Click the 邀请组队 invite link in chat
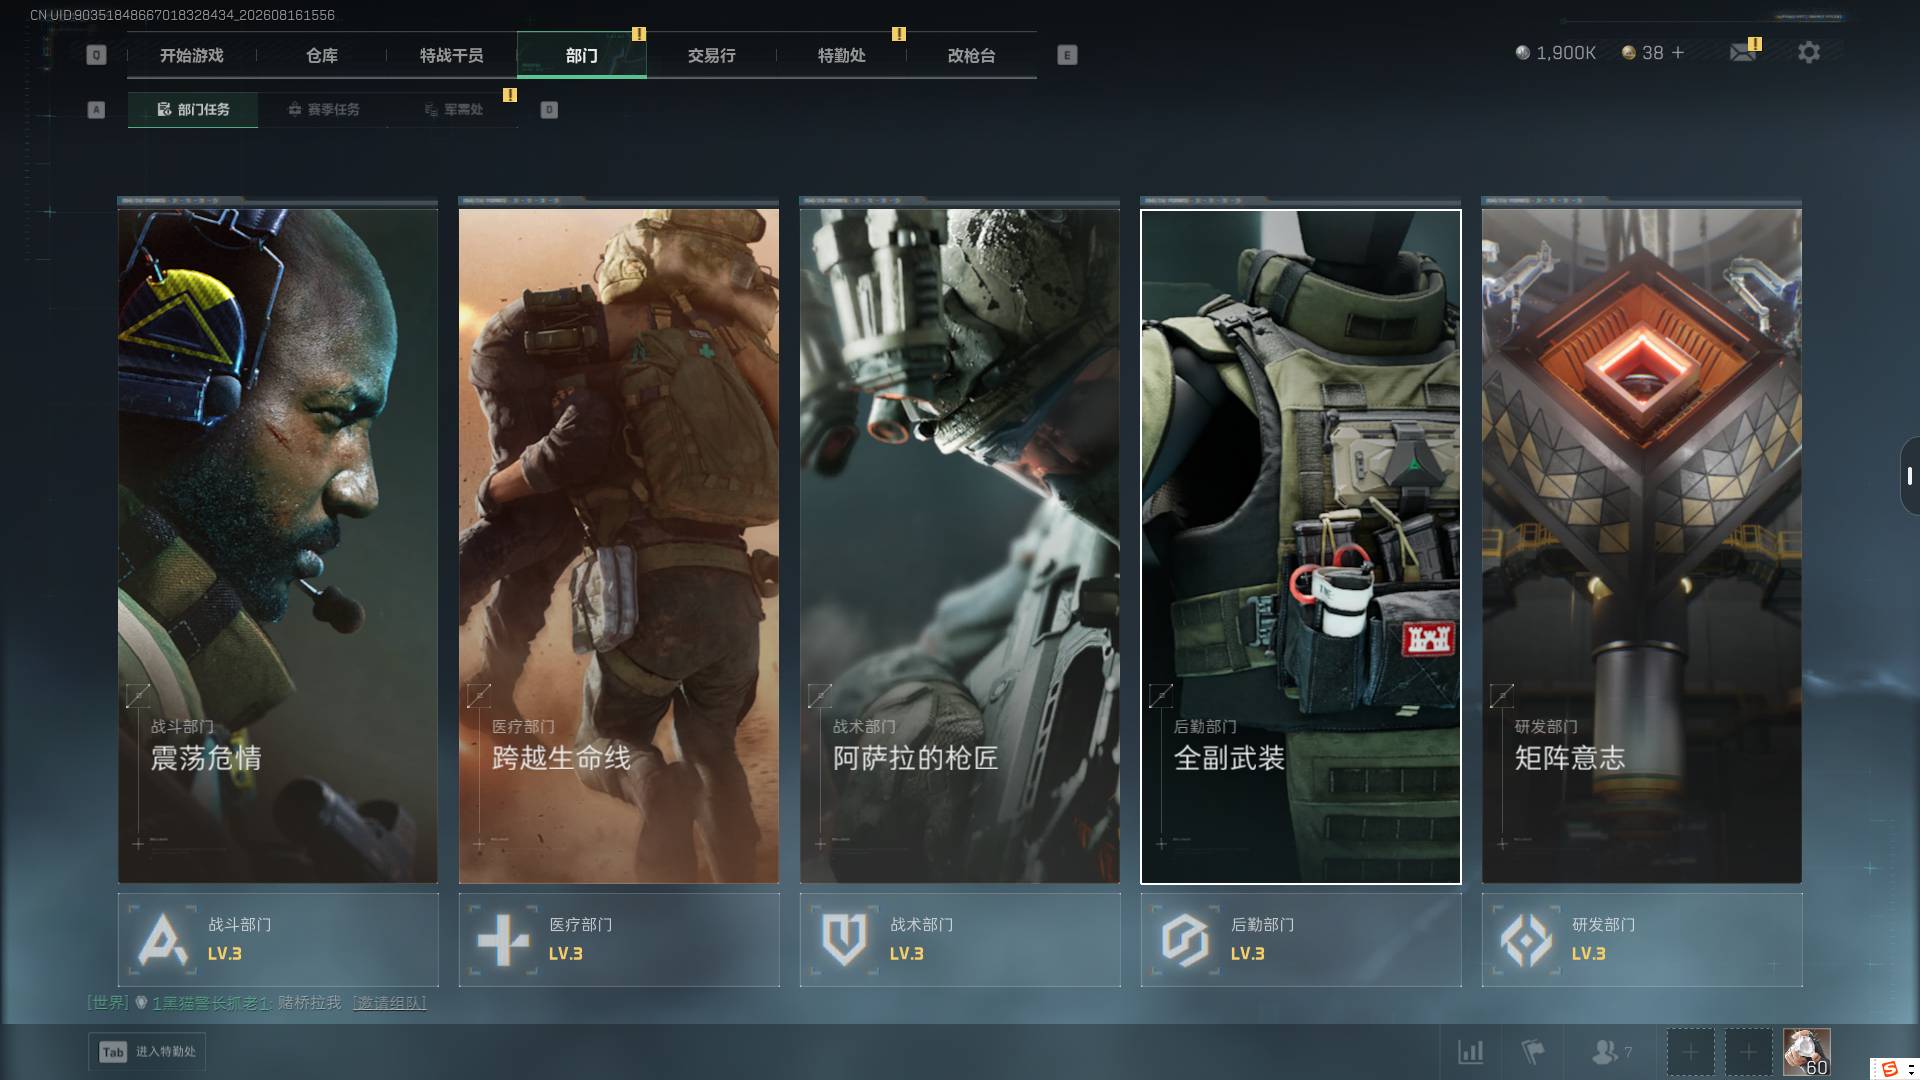 389,1002
